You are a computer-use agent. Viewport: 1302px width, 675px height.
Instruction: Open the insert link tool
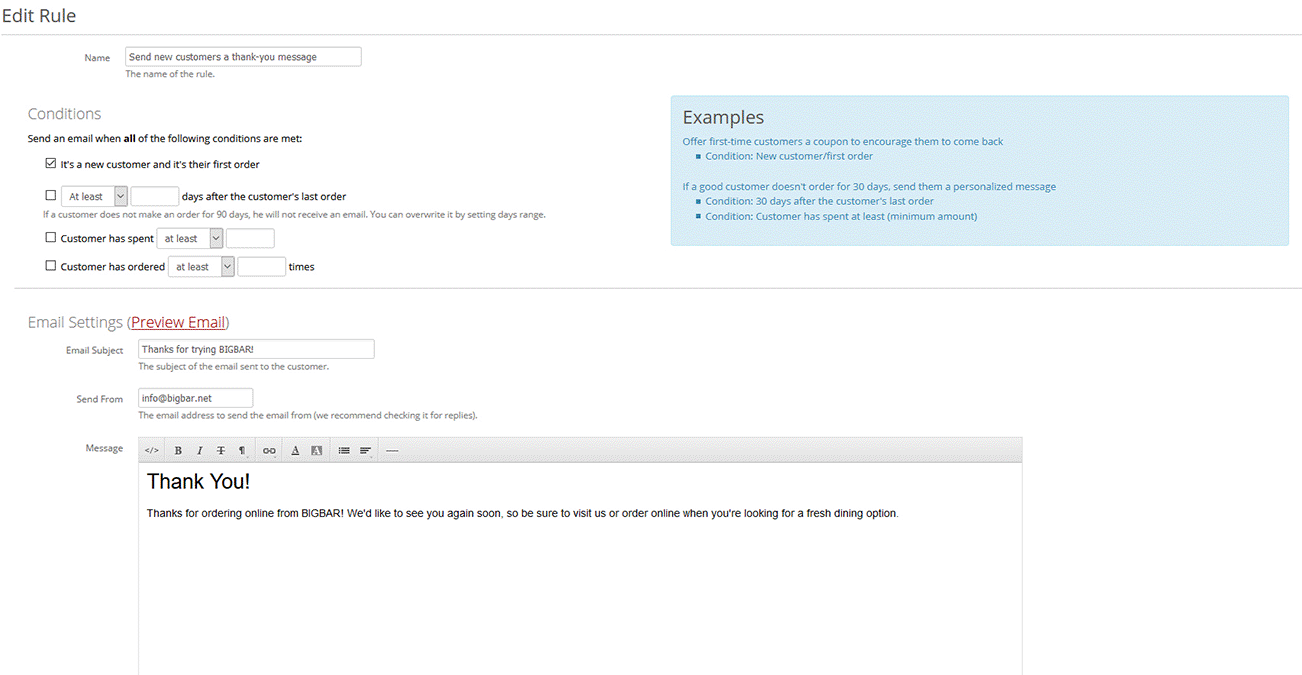tap(269, 450)
